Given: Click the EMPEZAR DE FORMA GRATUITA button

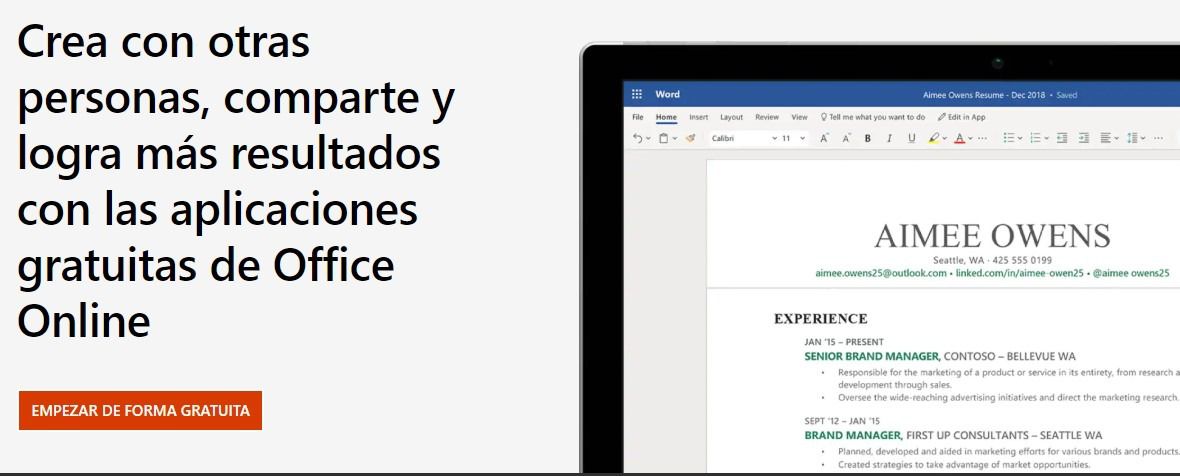Looking at the screenshot, I should 140,411.
